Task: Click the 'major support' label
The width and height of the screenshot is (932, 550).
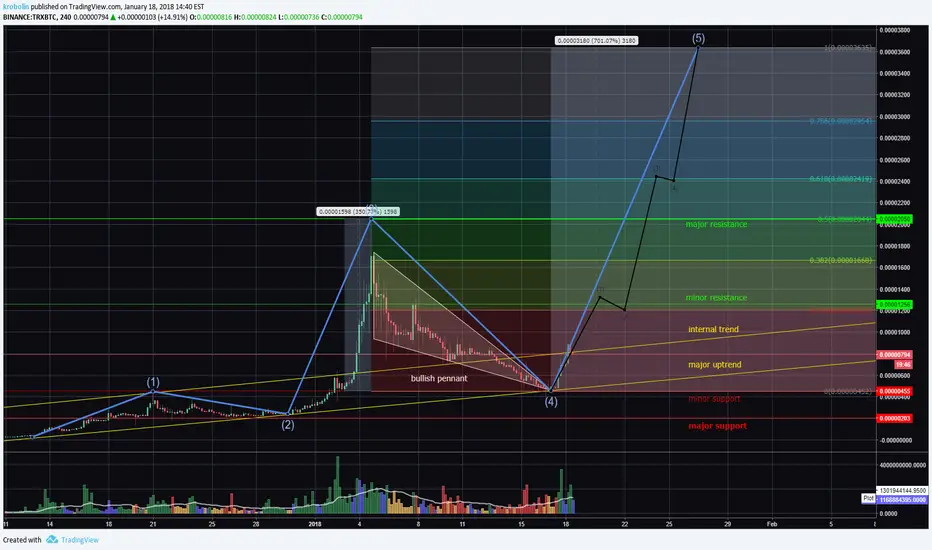Action: pyautogui.click(x=717, y=426)
